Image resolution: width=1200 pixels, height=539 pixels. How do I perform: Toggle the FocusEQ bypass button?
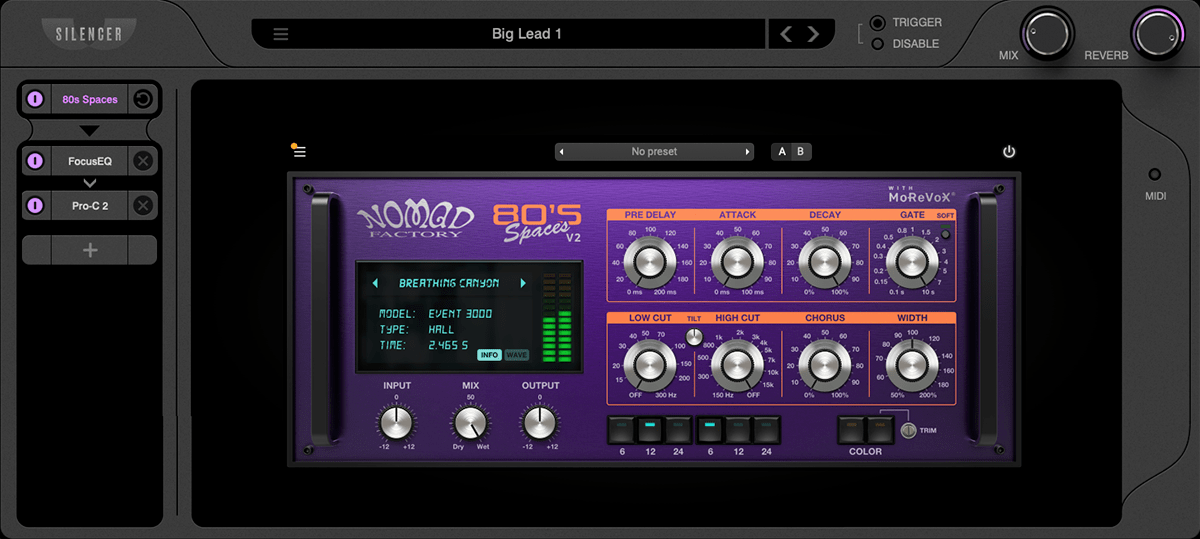coord(35,161)
